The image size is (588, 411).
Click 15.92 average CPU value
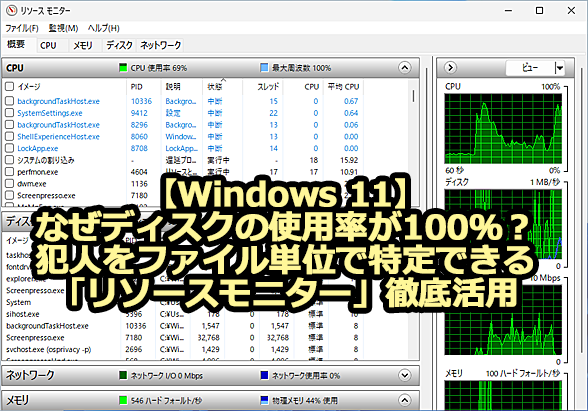(349, 160)
